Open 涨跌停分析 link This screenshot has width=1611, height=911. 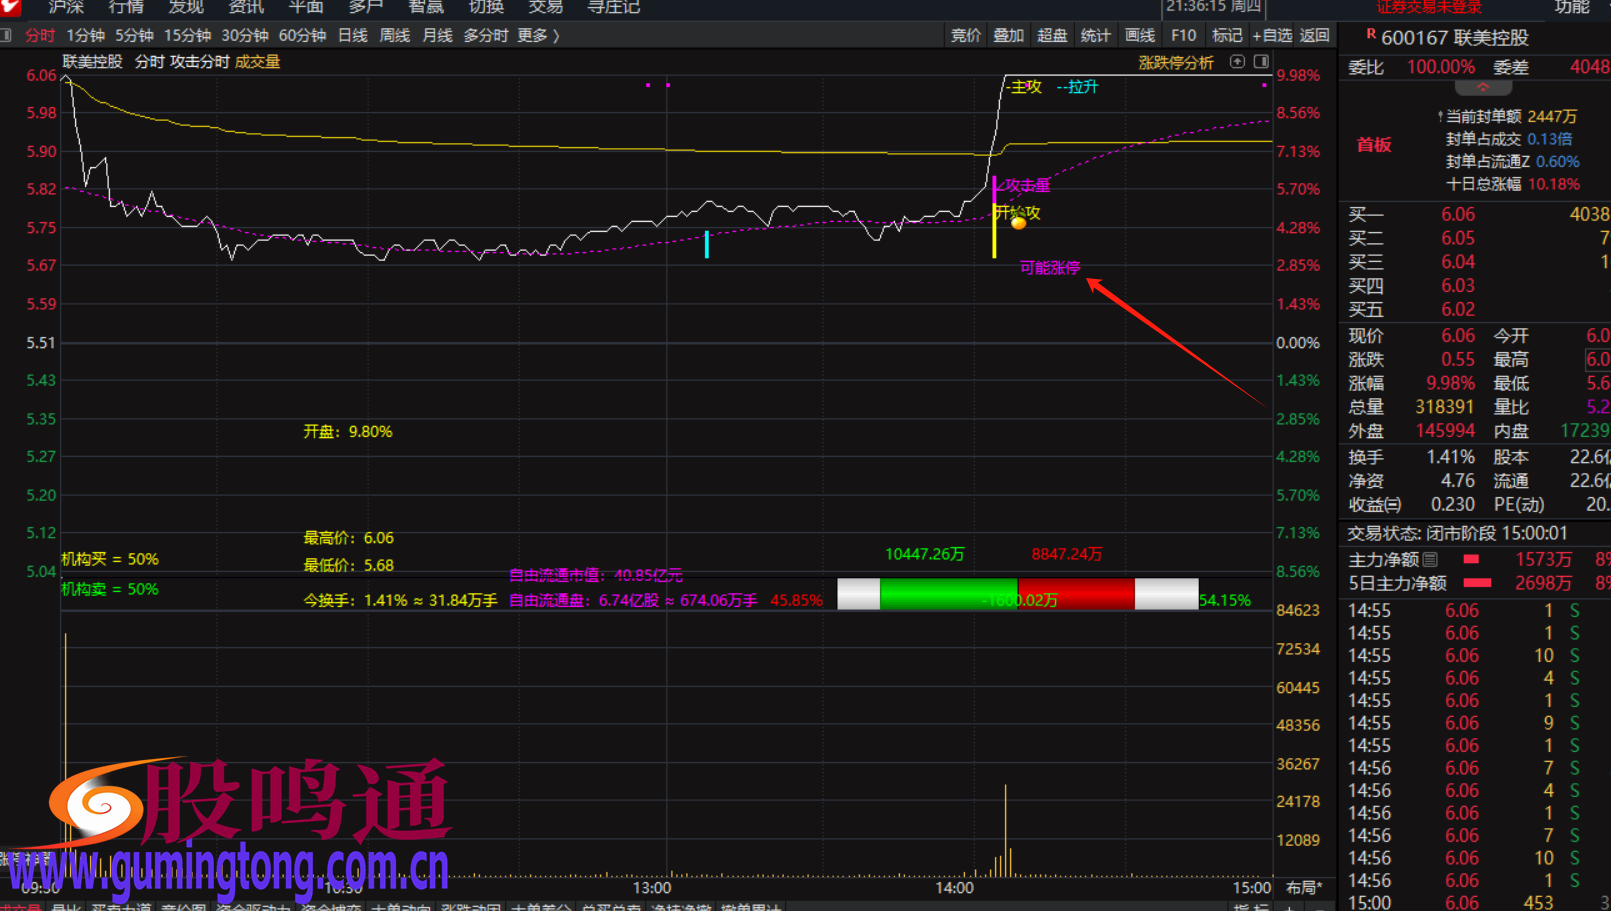tap(1175, 63)
